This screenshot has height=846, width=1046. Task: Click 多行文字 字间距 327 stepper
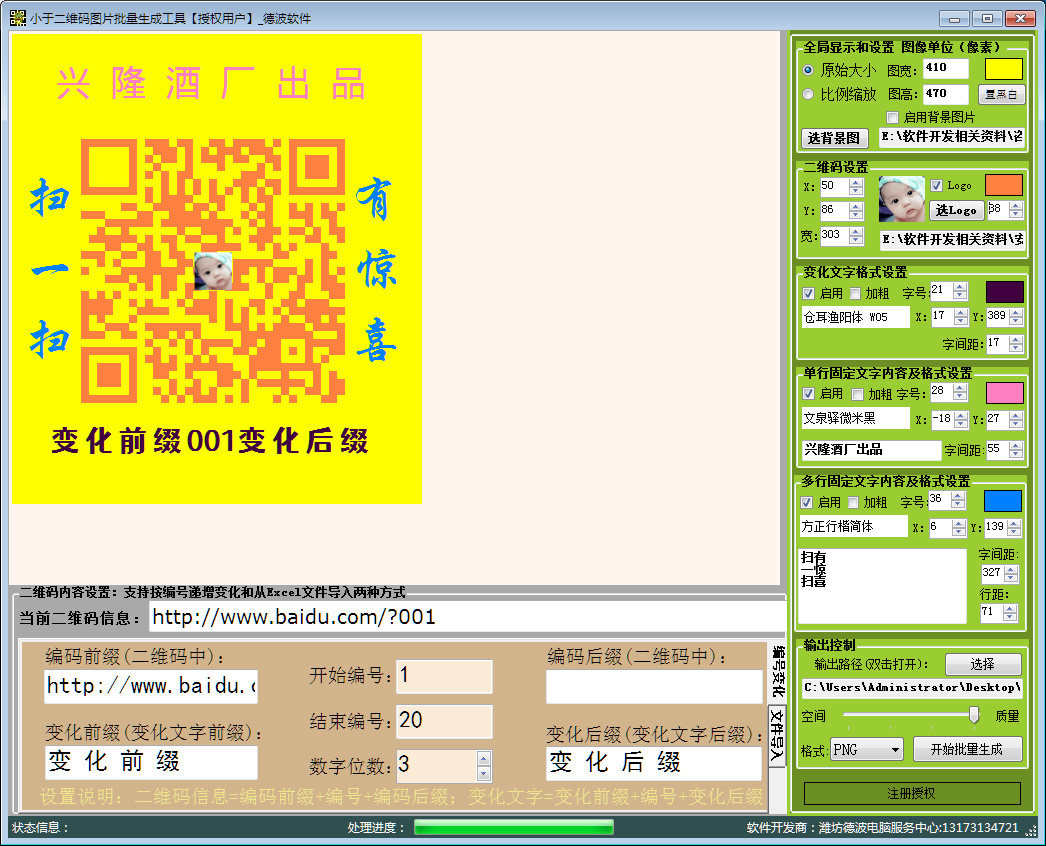(x=1011, y=573)
